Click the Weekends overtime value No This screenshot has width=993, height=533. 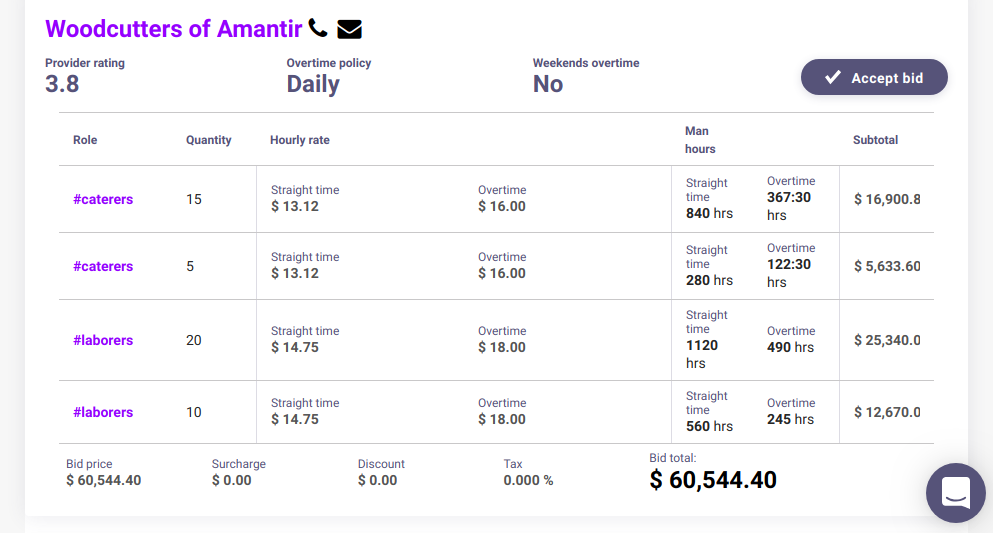point(548,84)
